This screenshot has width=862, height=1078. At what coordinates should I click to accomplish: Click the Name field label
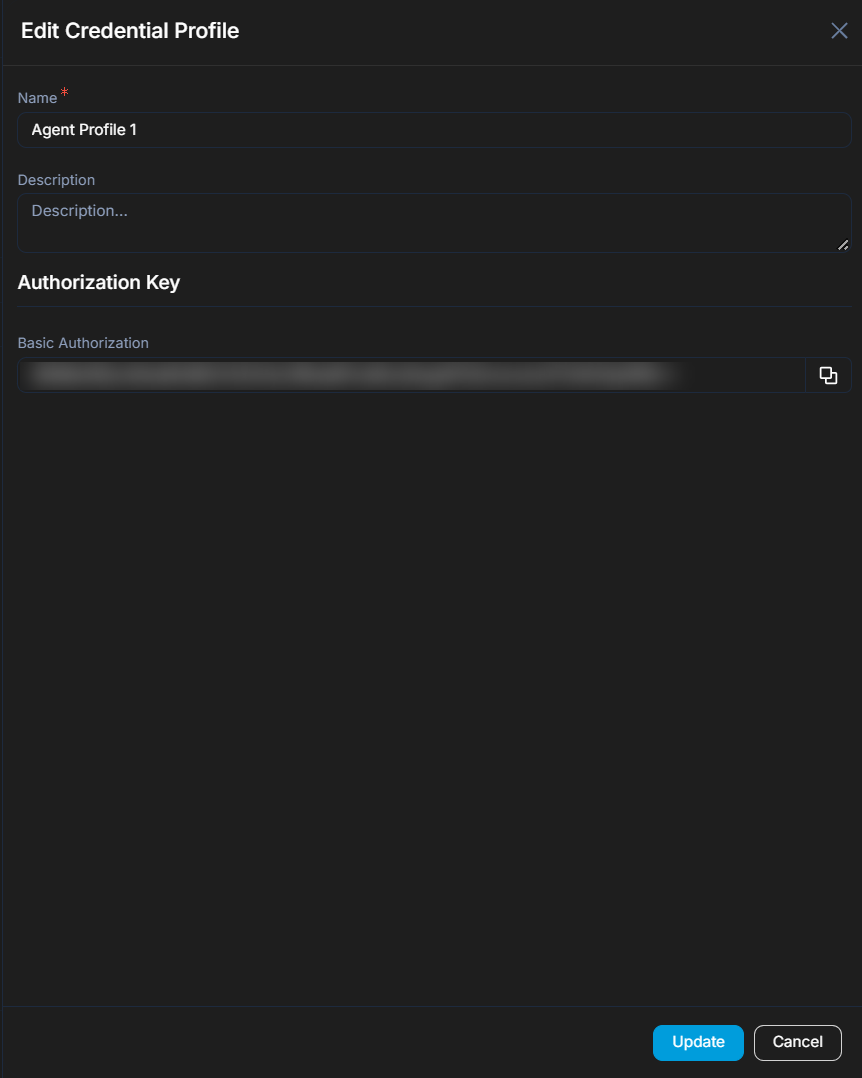[x=37, y=98]
